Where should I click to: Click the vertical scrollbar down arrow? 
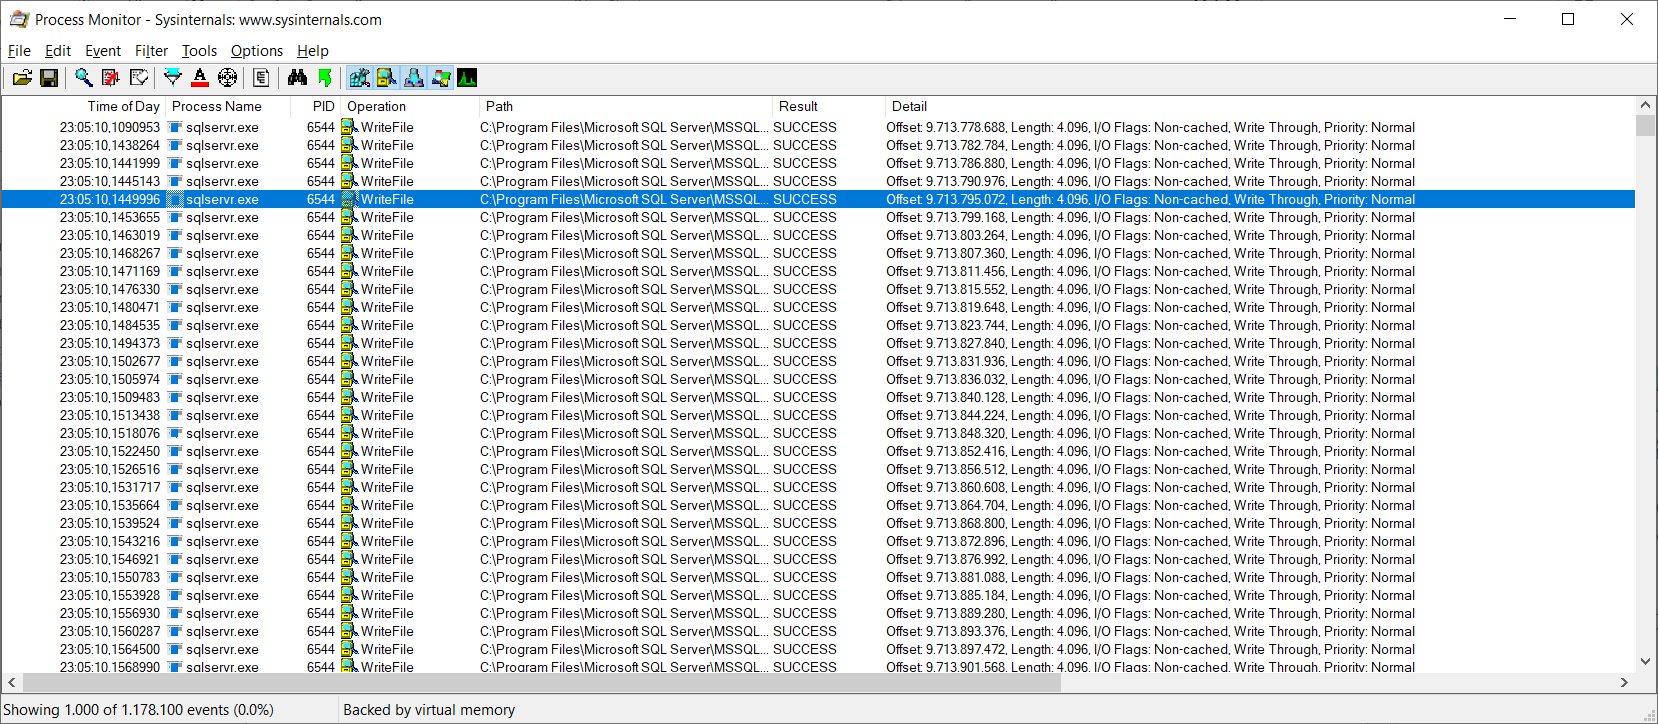click(x=1646, y=661)
